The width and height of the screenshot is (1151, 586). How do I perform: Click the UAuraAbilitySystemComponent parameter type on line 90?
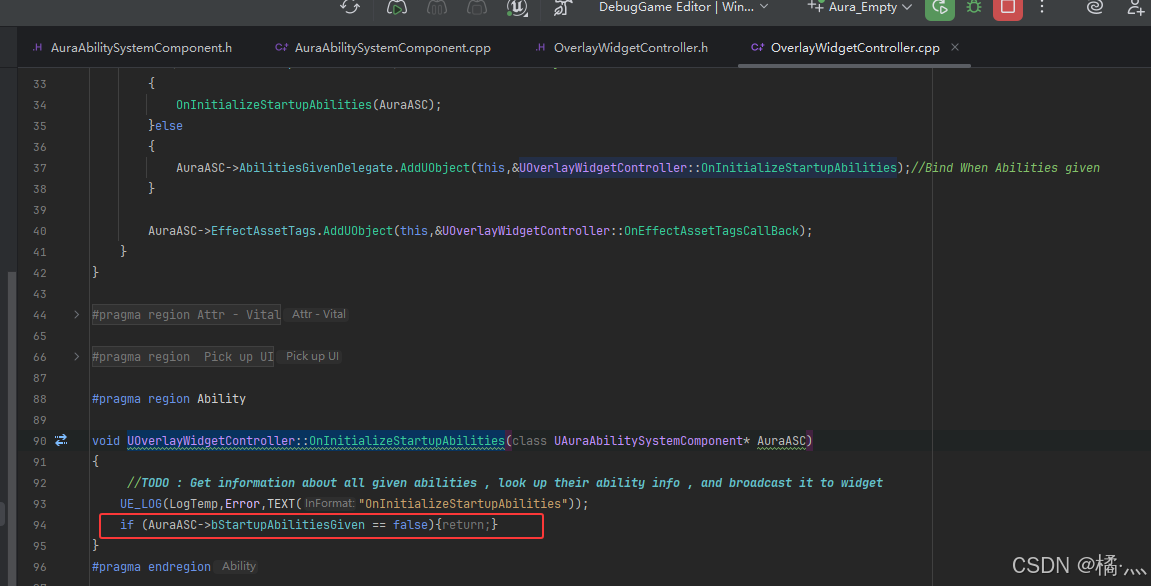tap(648, 441)
